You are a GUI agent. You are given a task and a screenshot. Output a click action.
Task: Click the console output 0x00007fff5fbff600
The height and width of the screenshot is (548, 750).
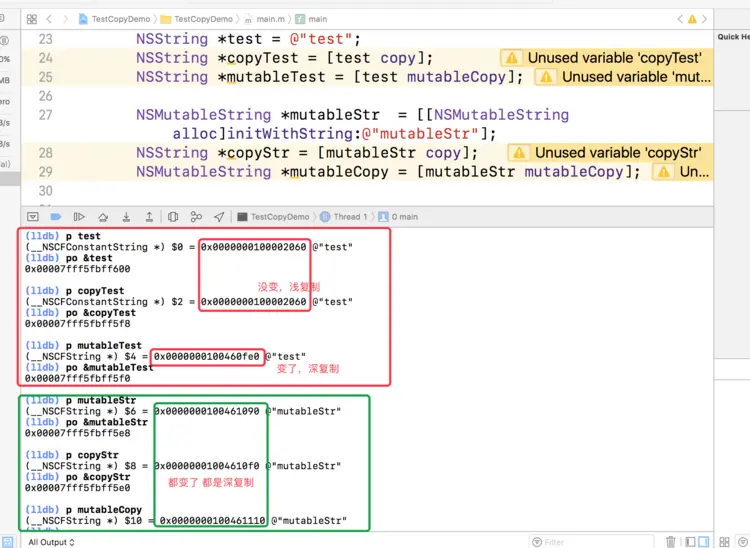77,269
